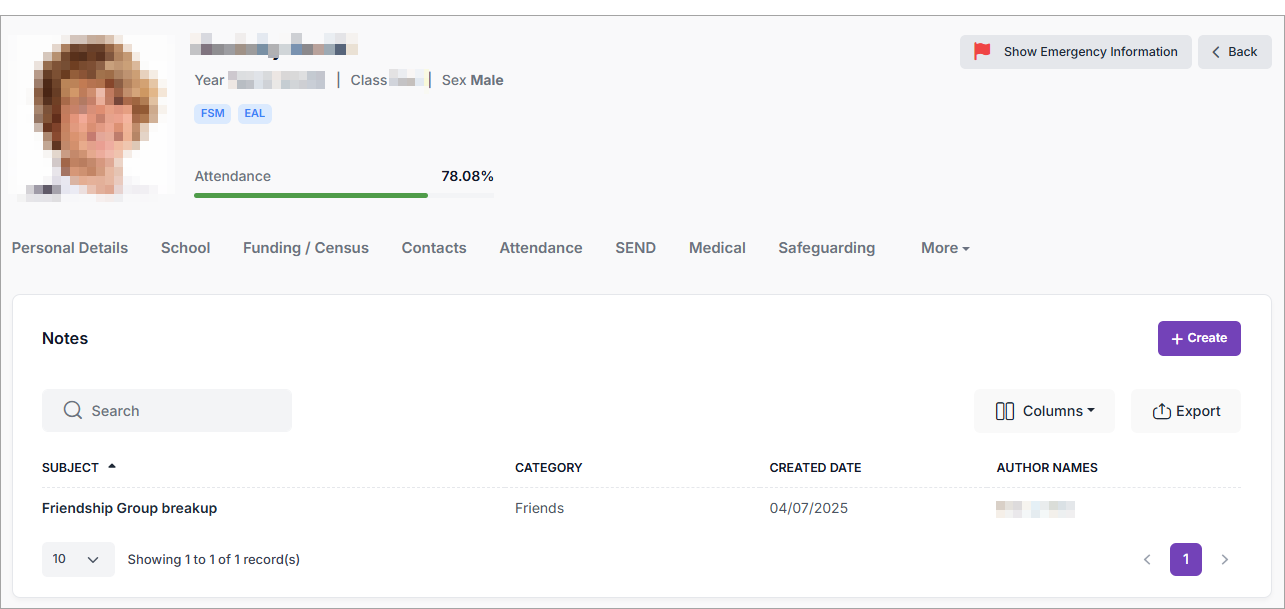Select the Funding / Census tab
This screenshot has height=609, width=1285.
pyautogui.click(x=305, y=248)
